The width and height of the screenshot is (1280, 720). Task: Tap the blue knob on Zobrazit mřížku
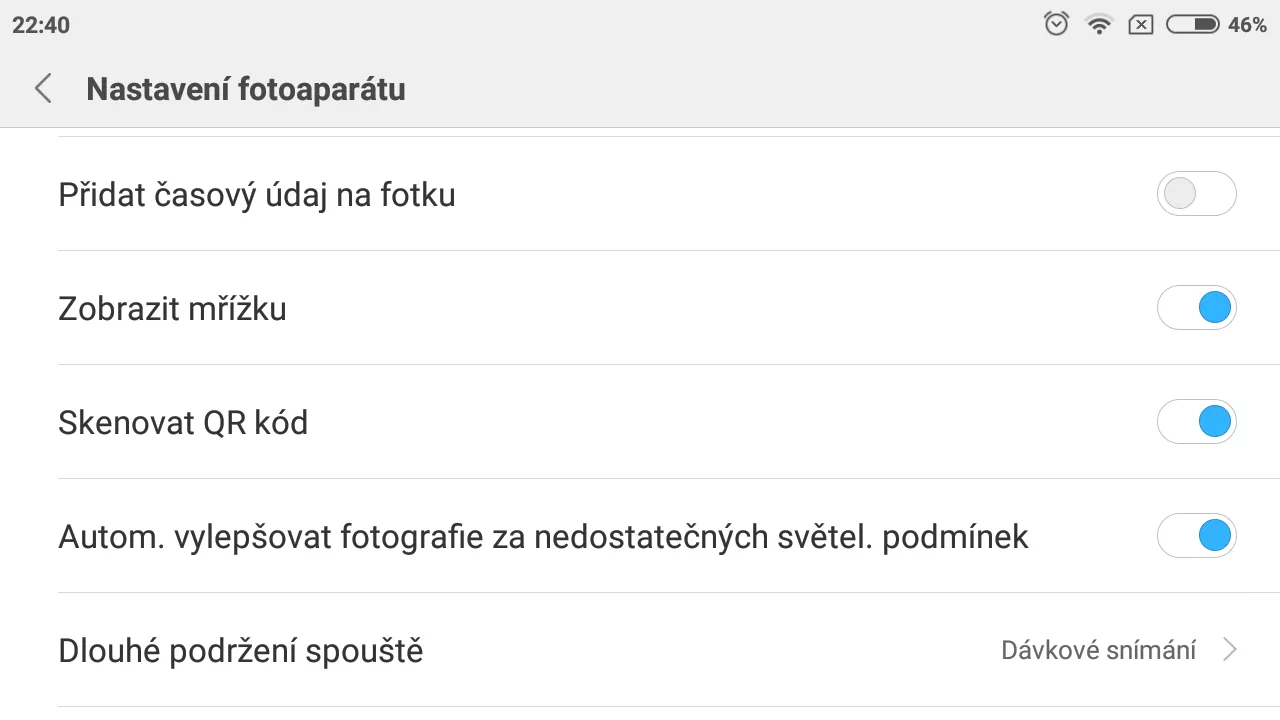click(1214, 308)
